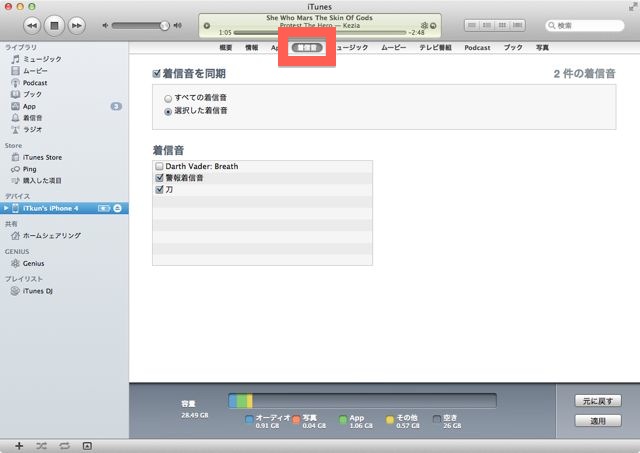
Task: Adjust the volume slider knob
Action: [x=164, y=26]
